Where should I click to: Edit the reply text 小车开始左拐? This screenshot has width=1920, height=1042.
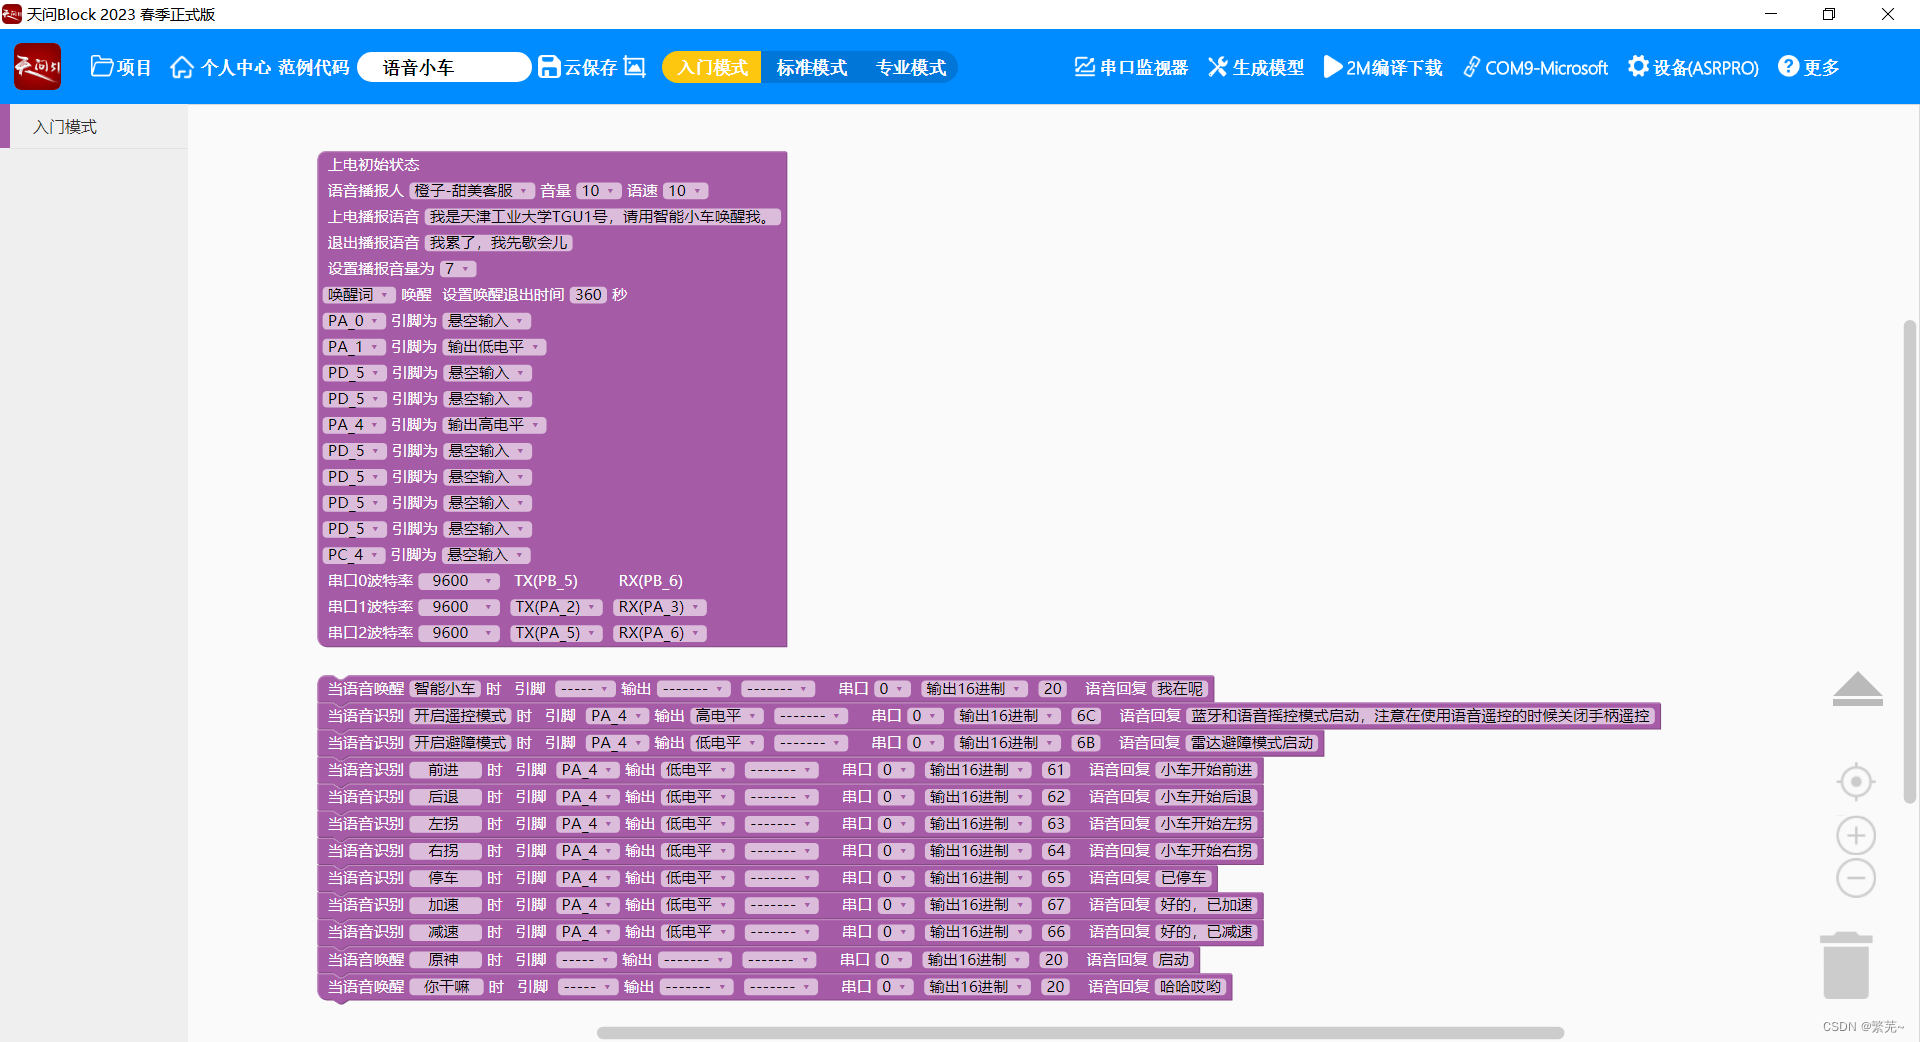1206,824
